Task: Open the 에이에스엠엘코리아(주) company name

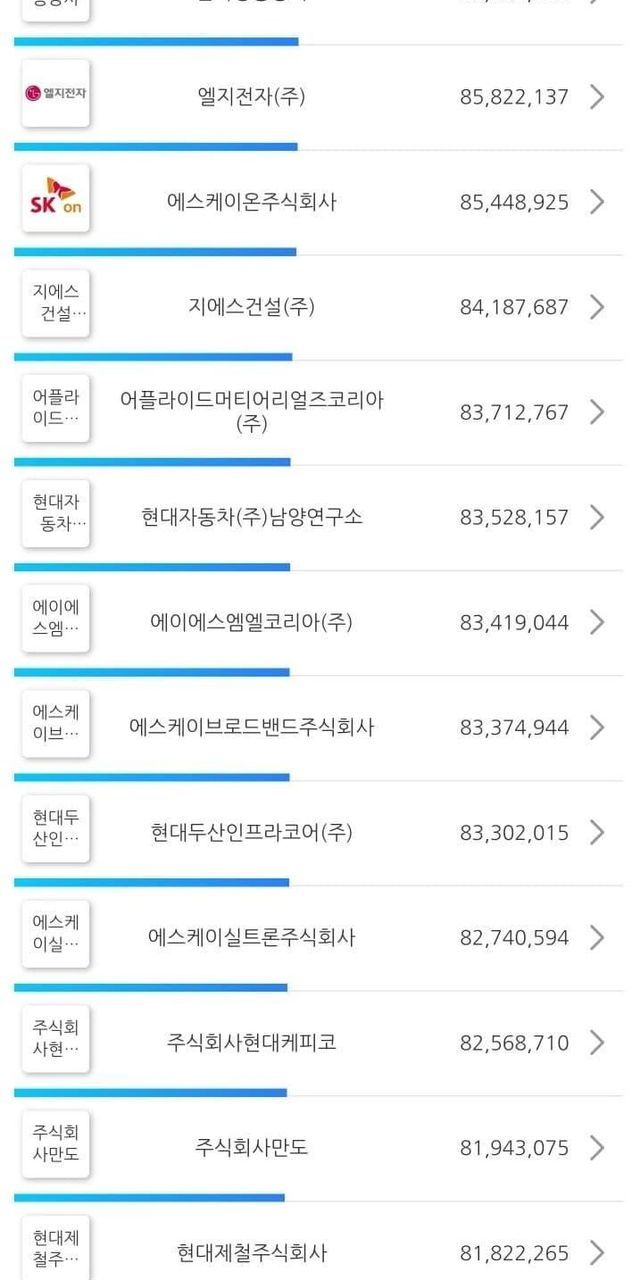Action: tap(251, 622)
